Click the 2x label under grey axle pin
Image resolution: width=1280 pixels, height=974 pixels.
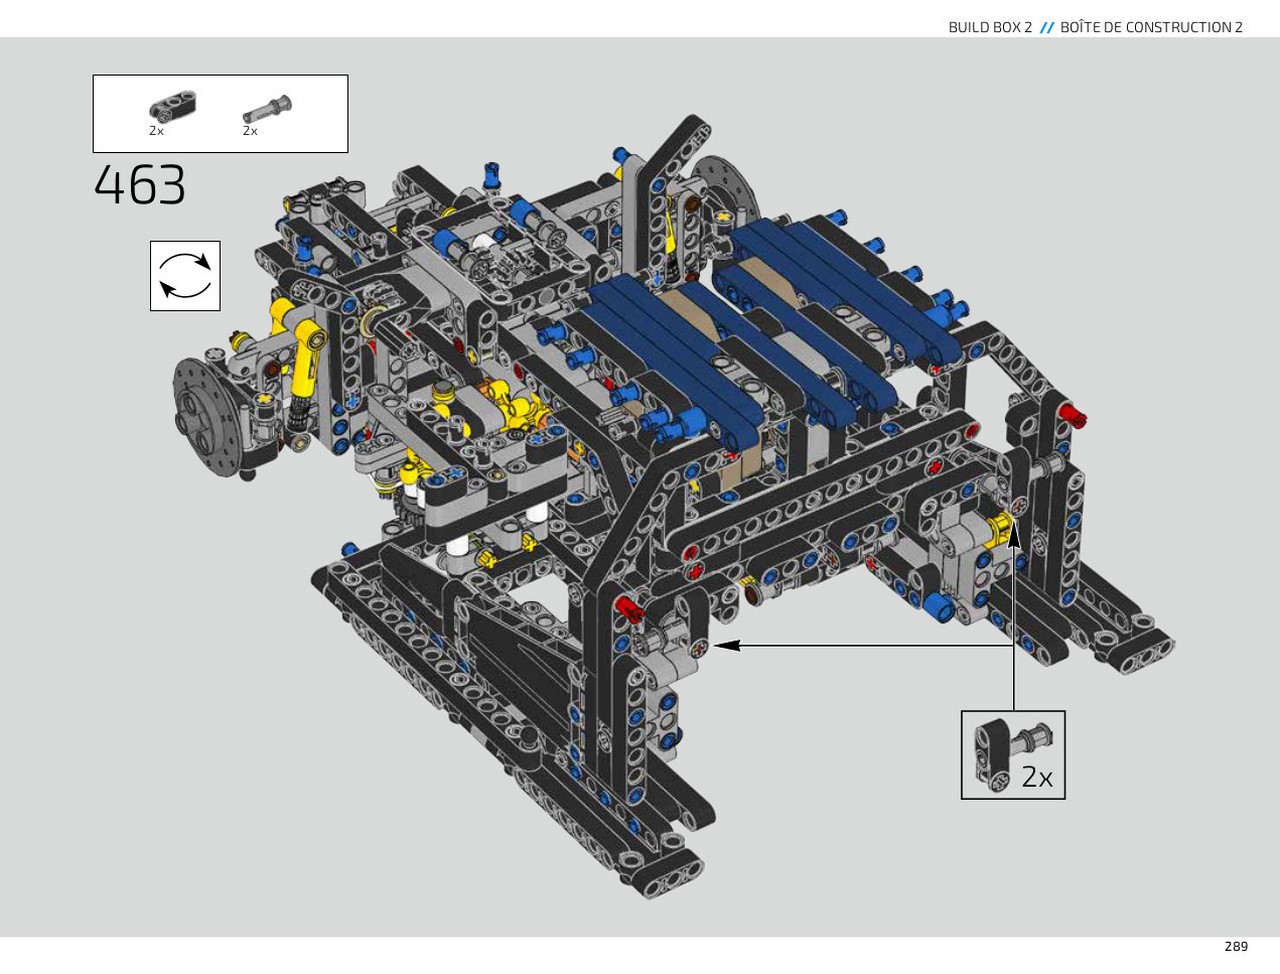[x=250, y=131]
